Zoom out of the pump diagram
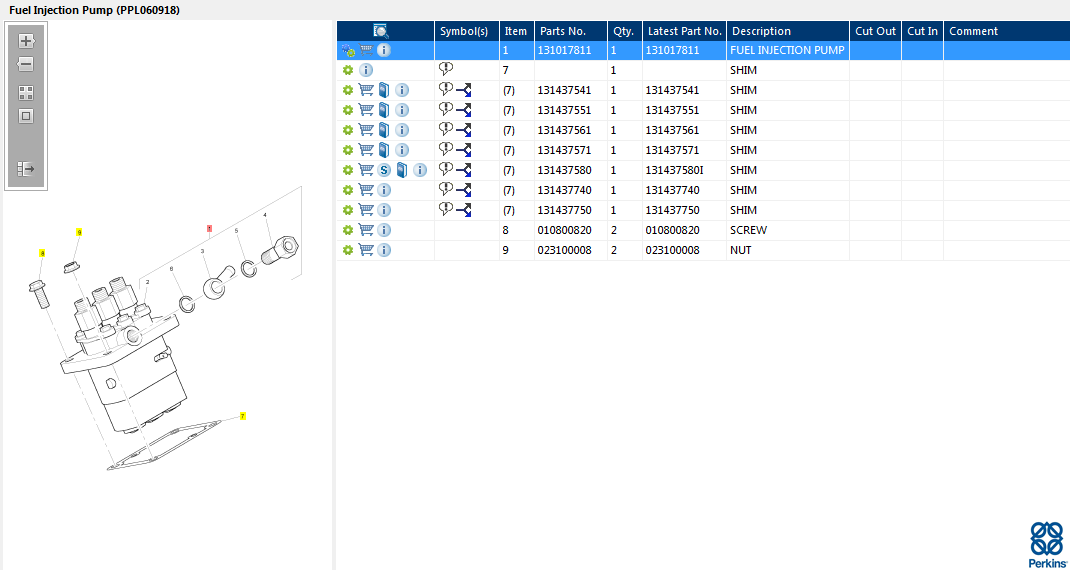The width and height of the screenshot is (1070, 570). 26,65
